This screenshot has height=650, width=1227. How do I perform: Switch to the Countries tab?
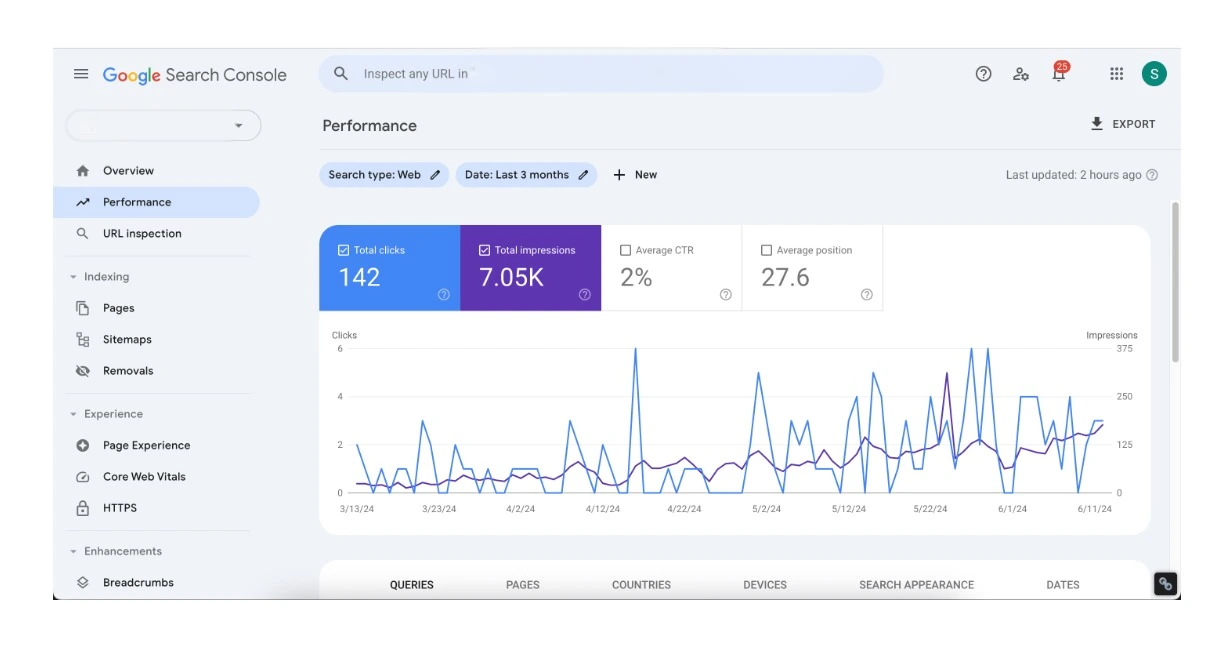(x=641, y=585)
